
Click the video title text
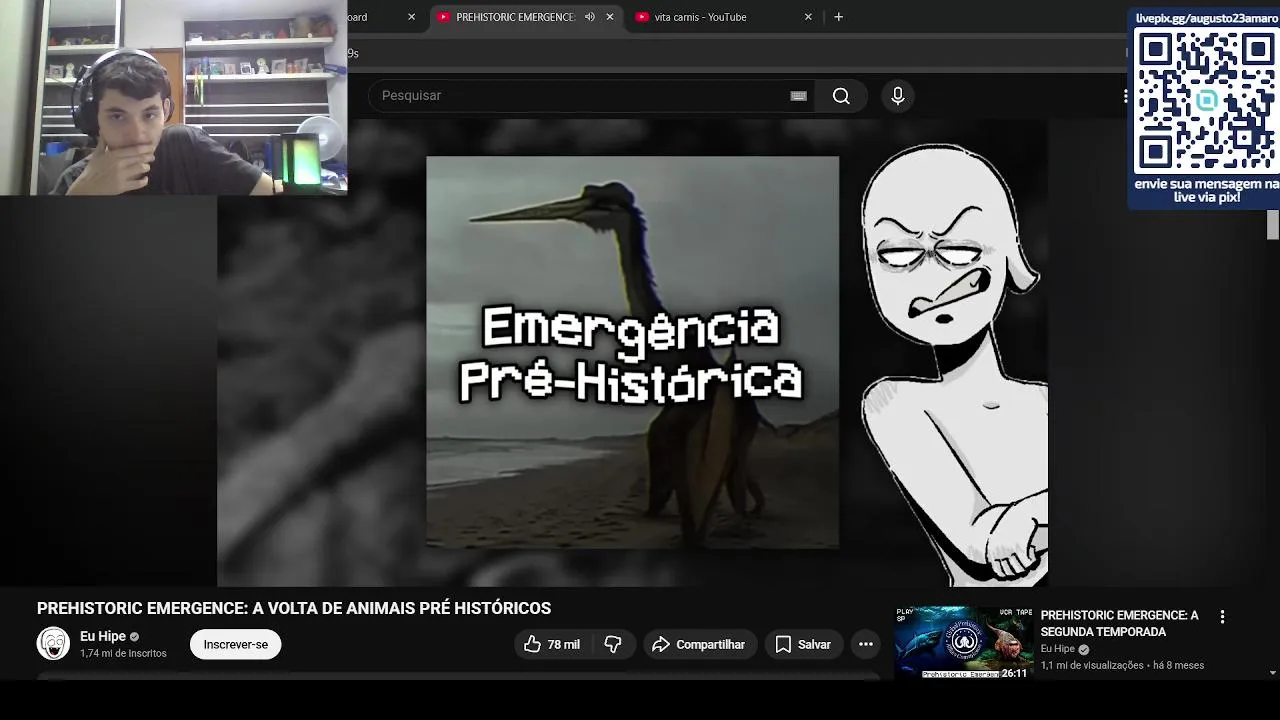294,608
